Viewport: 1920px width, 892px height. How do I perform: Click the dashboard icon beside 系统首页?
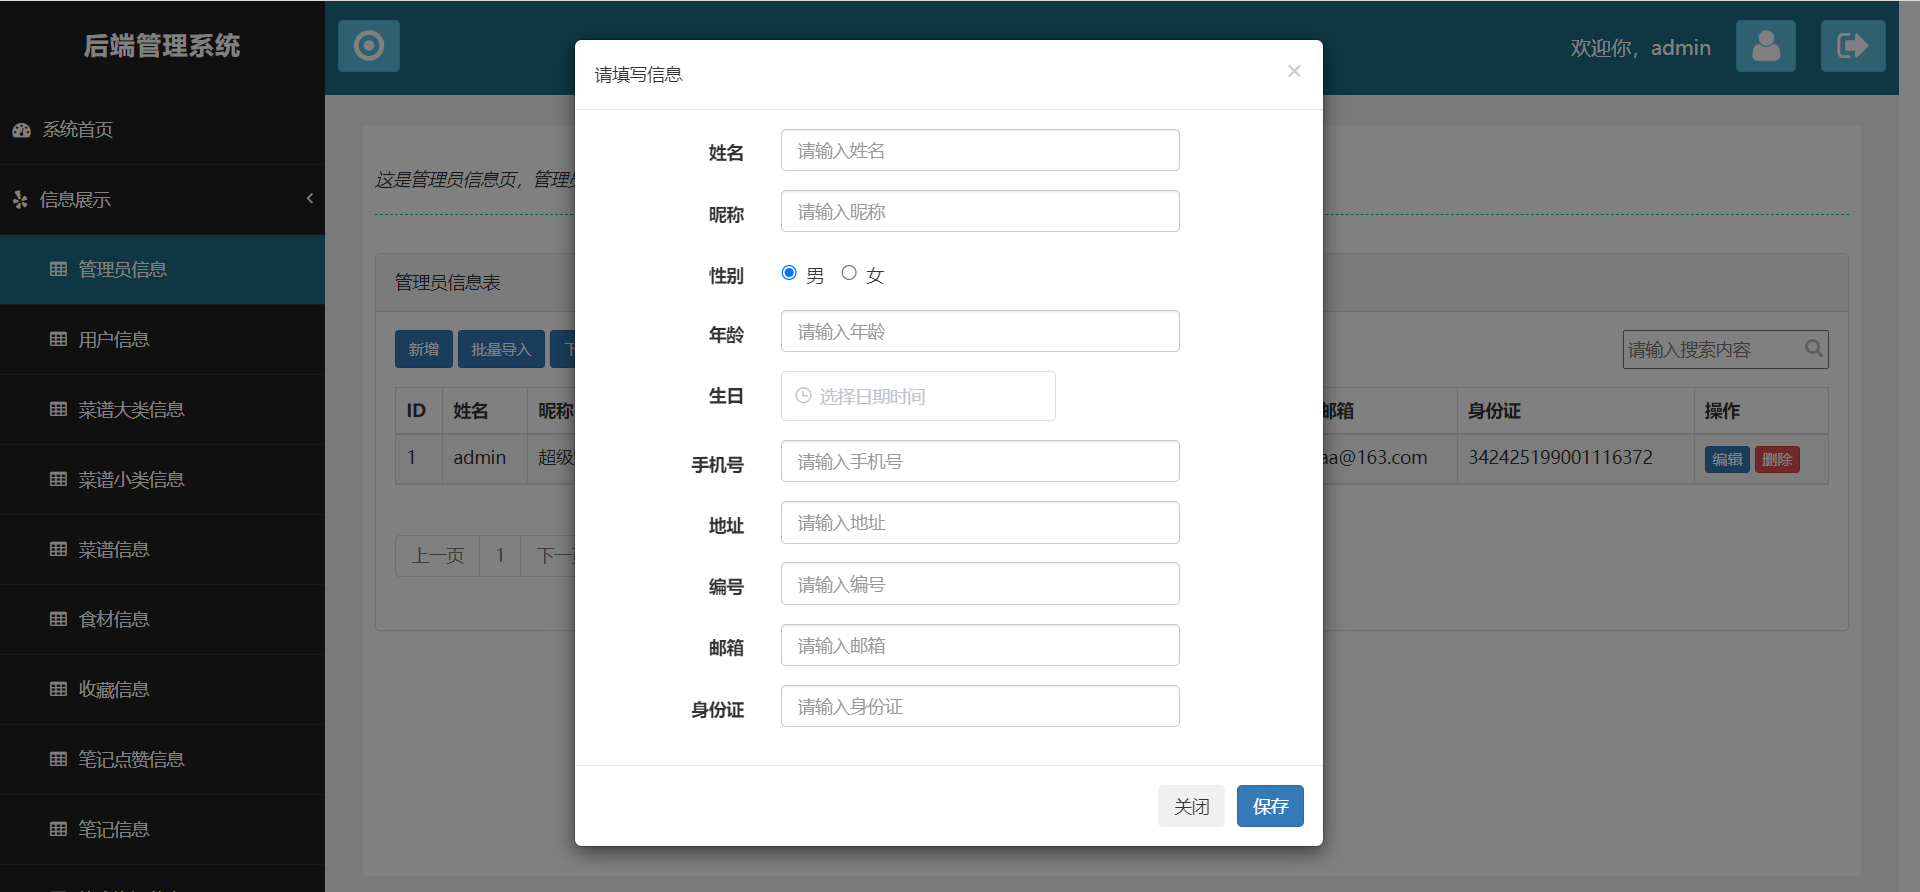click(x=21, y=130)
